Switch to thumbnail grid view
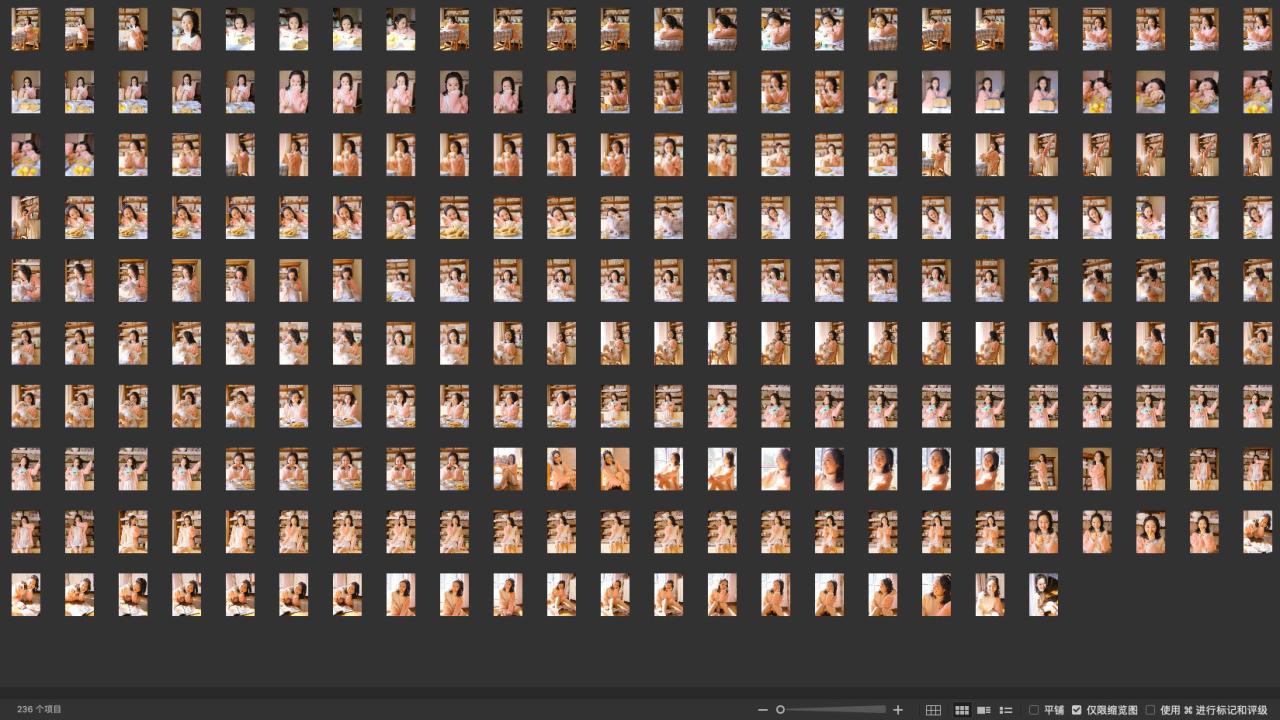Image resolution: width=1280 pixels, height=720 pixels. pos(962,710)
